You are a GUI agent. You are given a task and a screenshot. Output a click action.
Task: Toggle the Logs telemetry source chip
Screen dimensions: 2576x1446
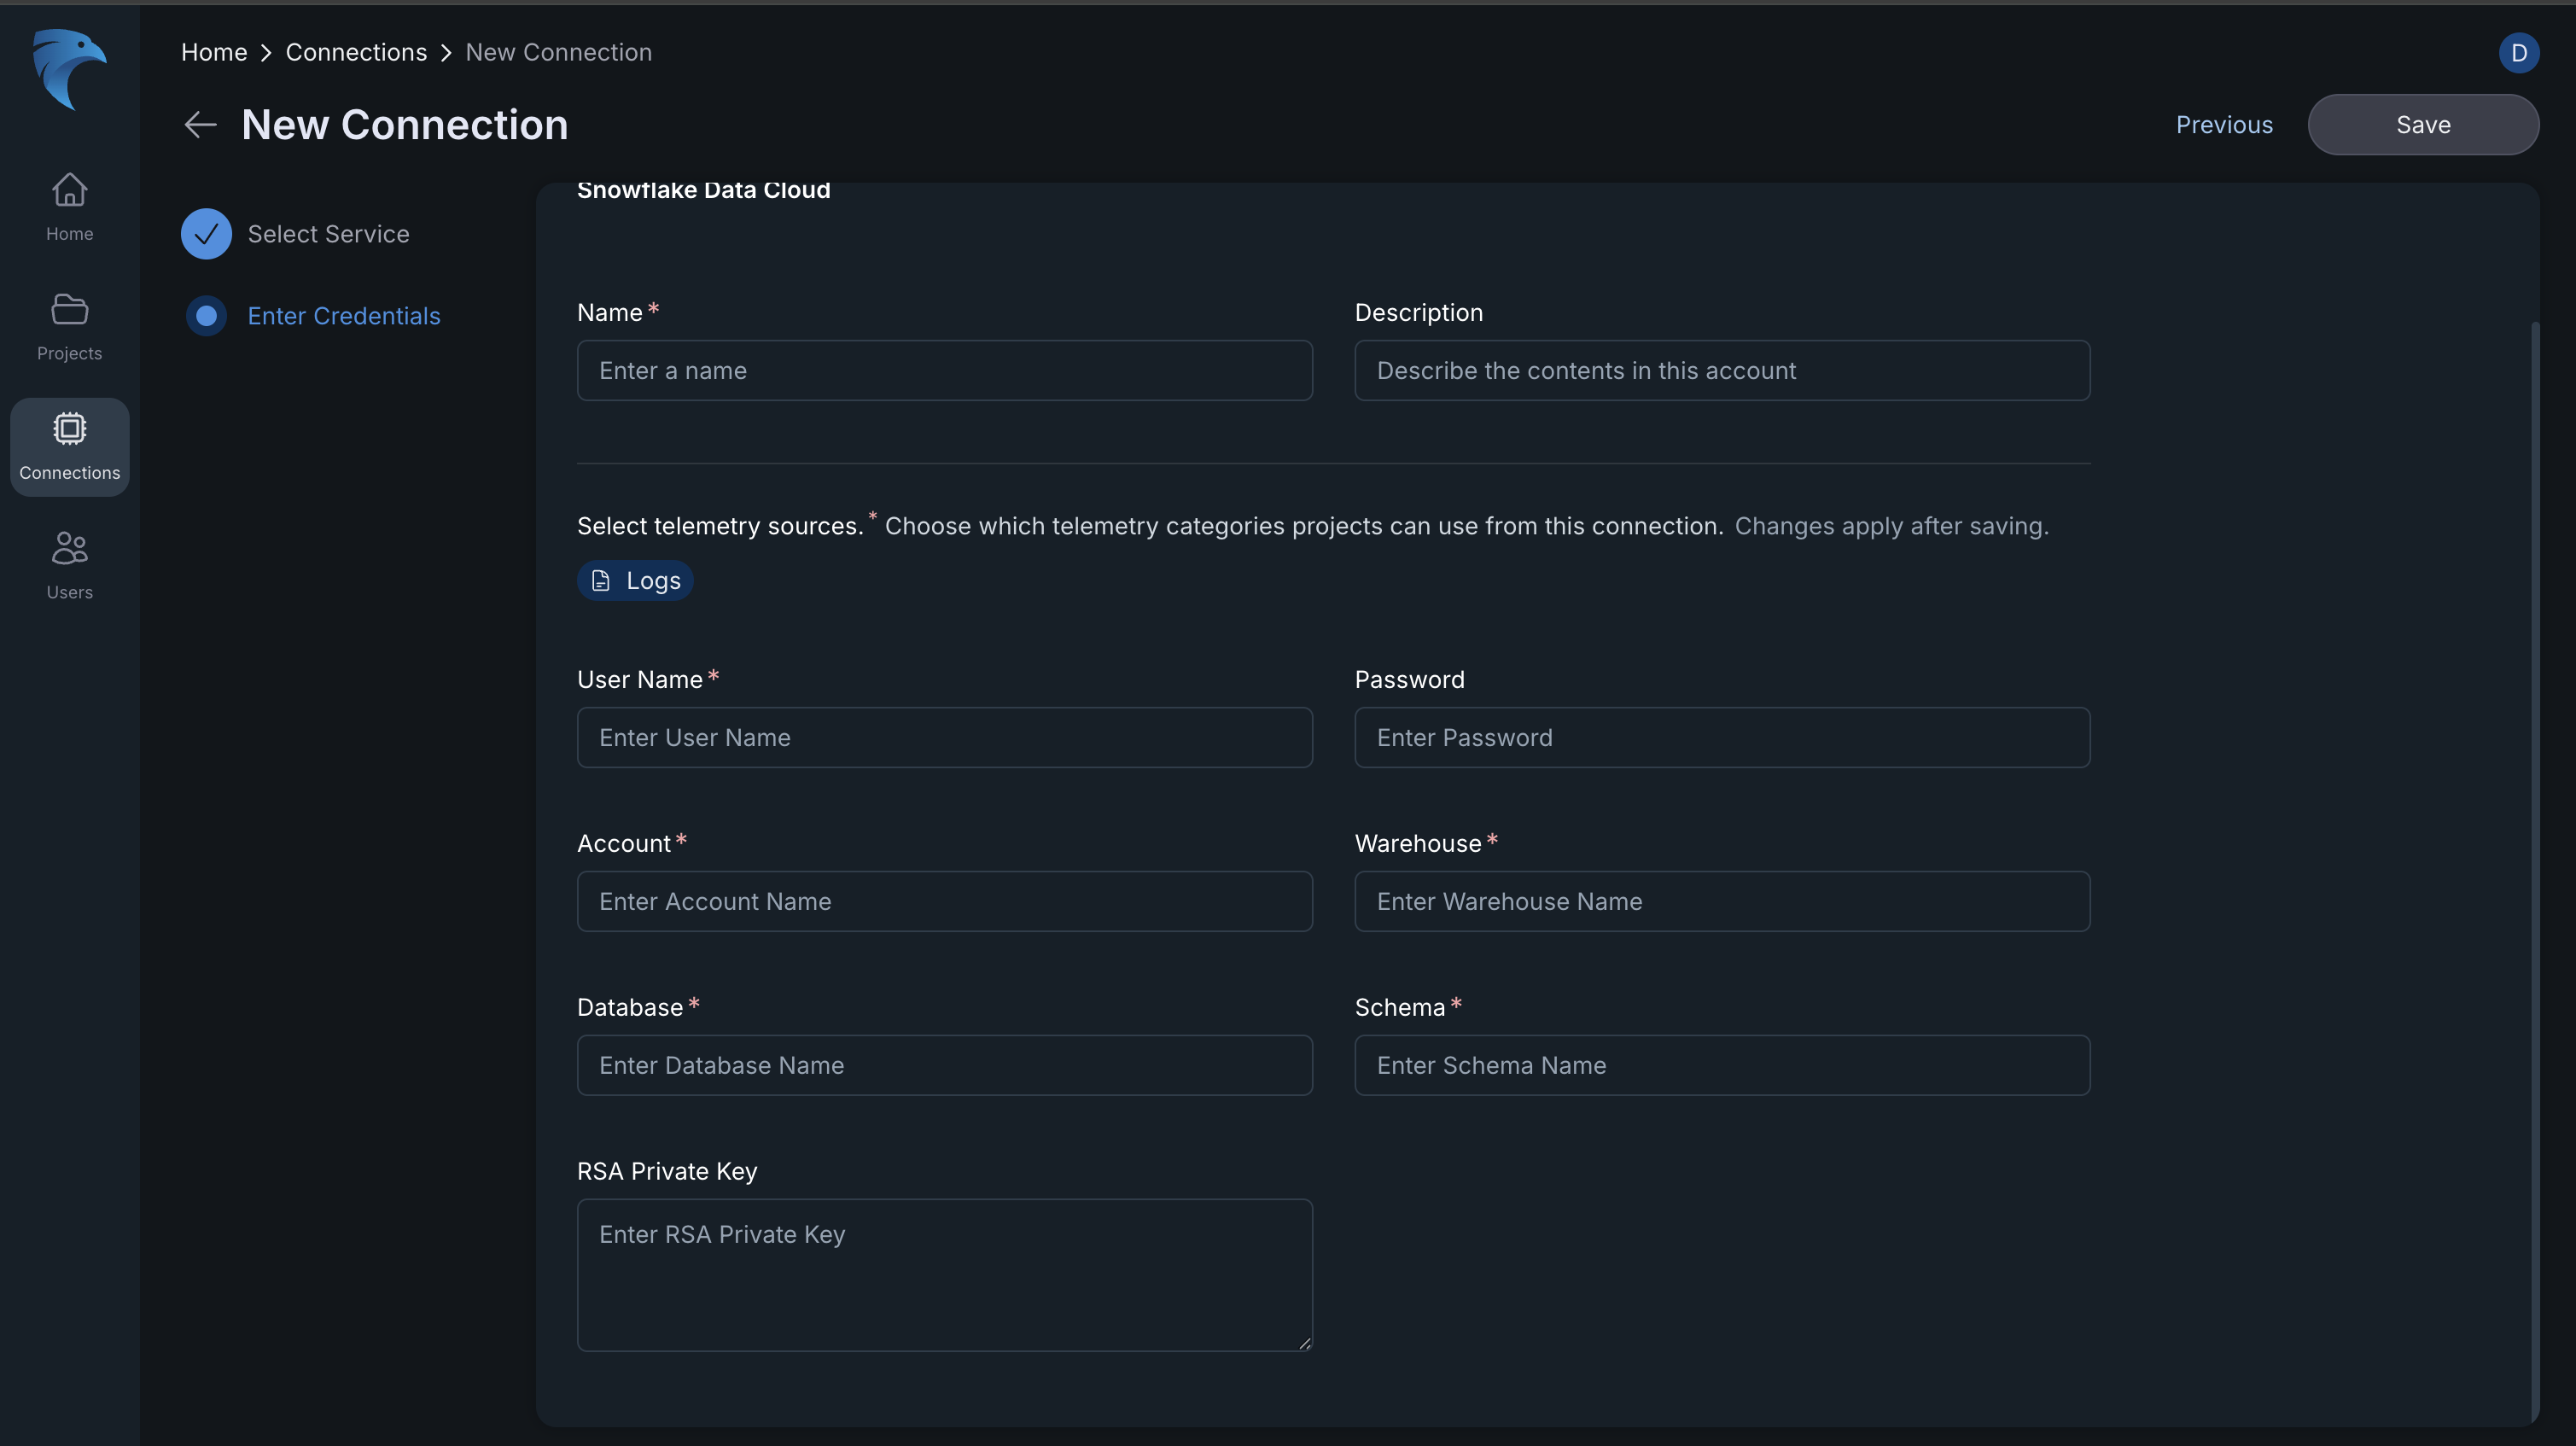point(635,581)
